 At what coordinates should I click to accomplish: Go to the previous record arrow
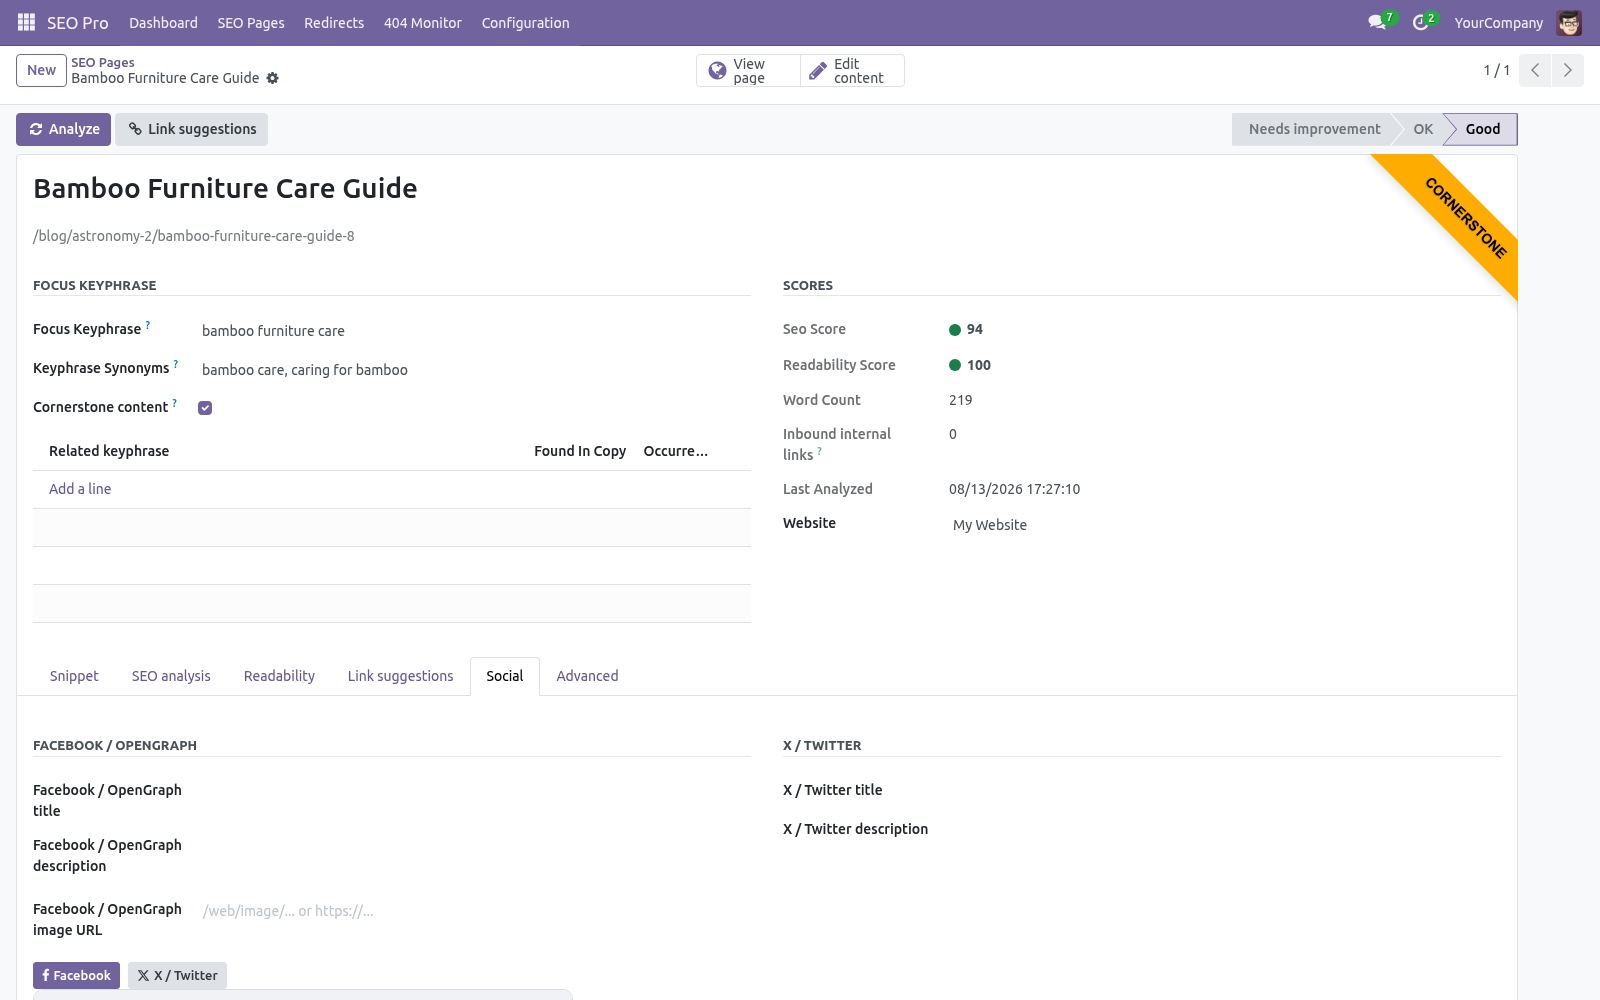[x=1535, y=70]
